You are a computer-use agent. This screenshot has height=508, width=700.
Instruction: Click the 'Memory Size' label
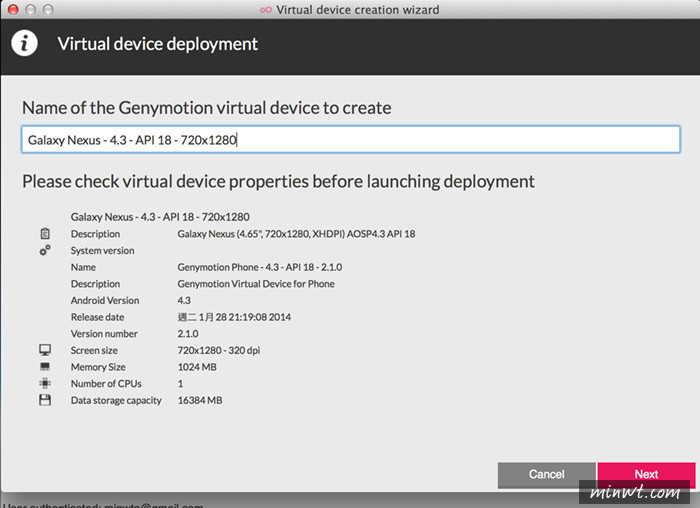click(x=98, y=367)
